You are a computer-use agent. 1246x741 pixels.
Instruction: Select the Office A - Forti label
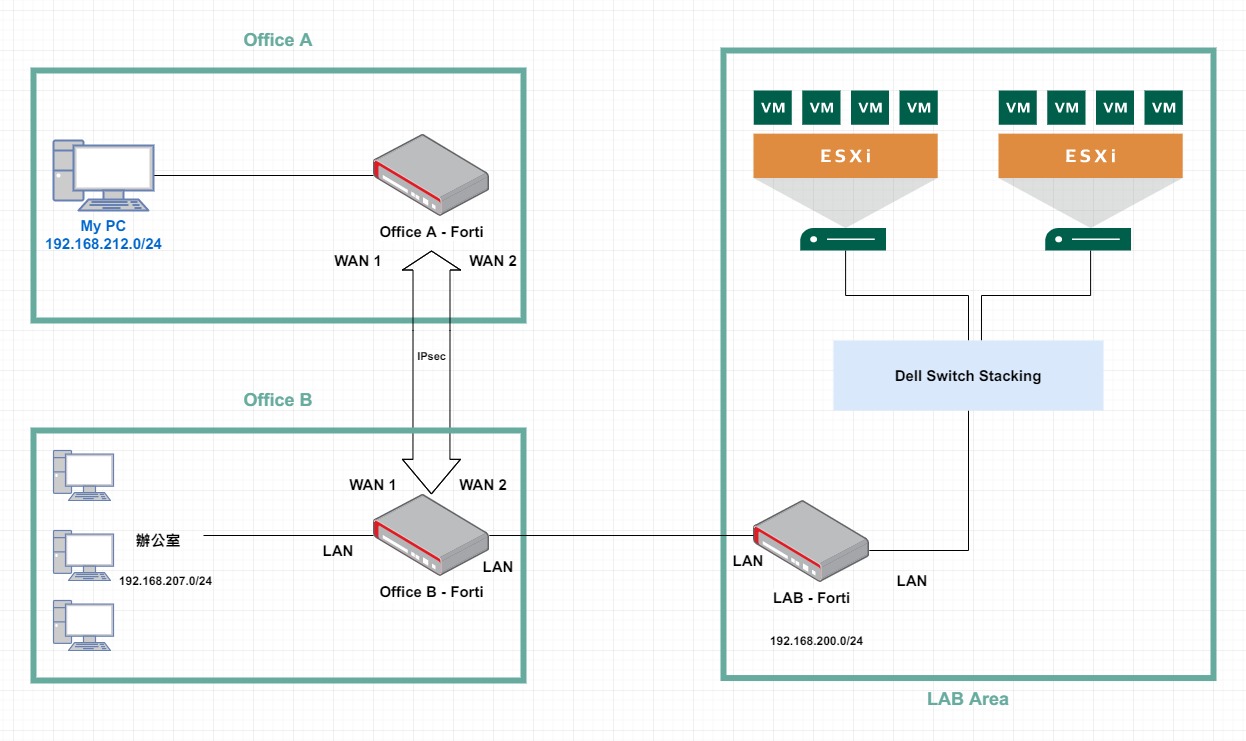click(x=431, y=232)
